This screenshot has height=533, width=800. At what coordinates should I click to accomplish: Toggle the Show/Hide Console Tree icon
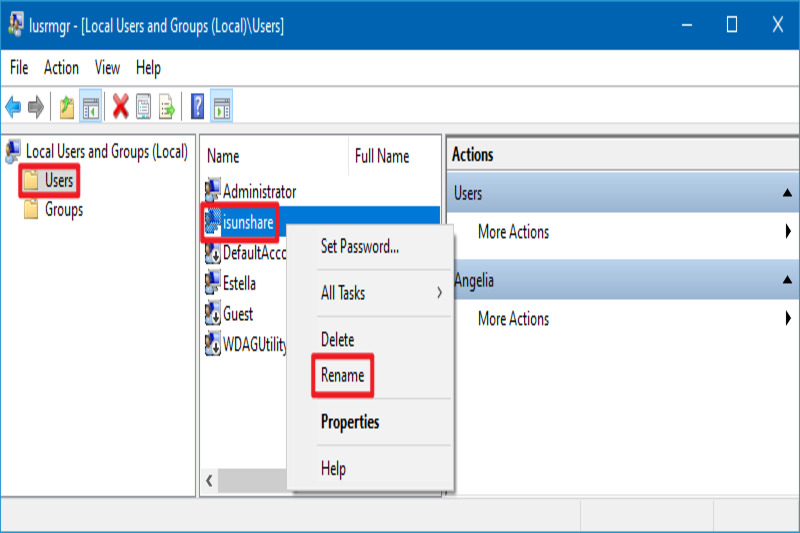(90, 106)
